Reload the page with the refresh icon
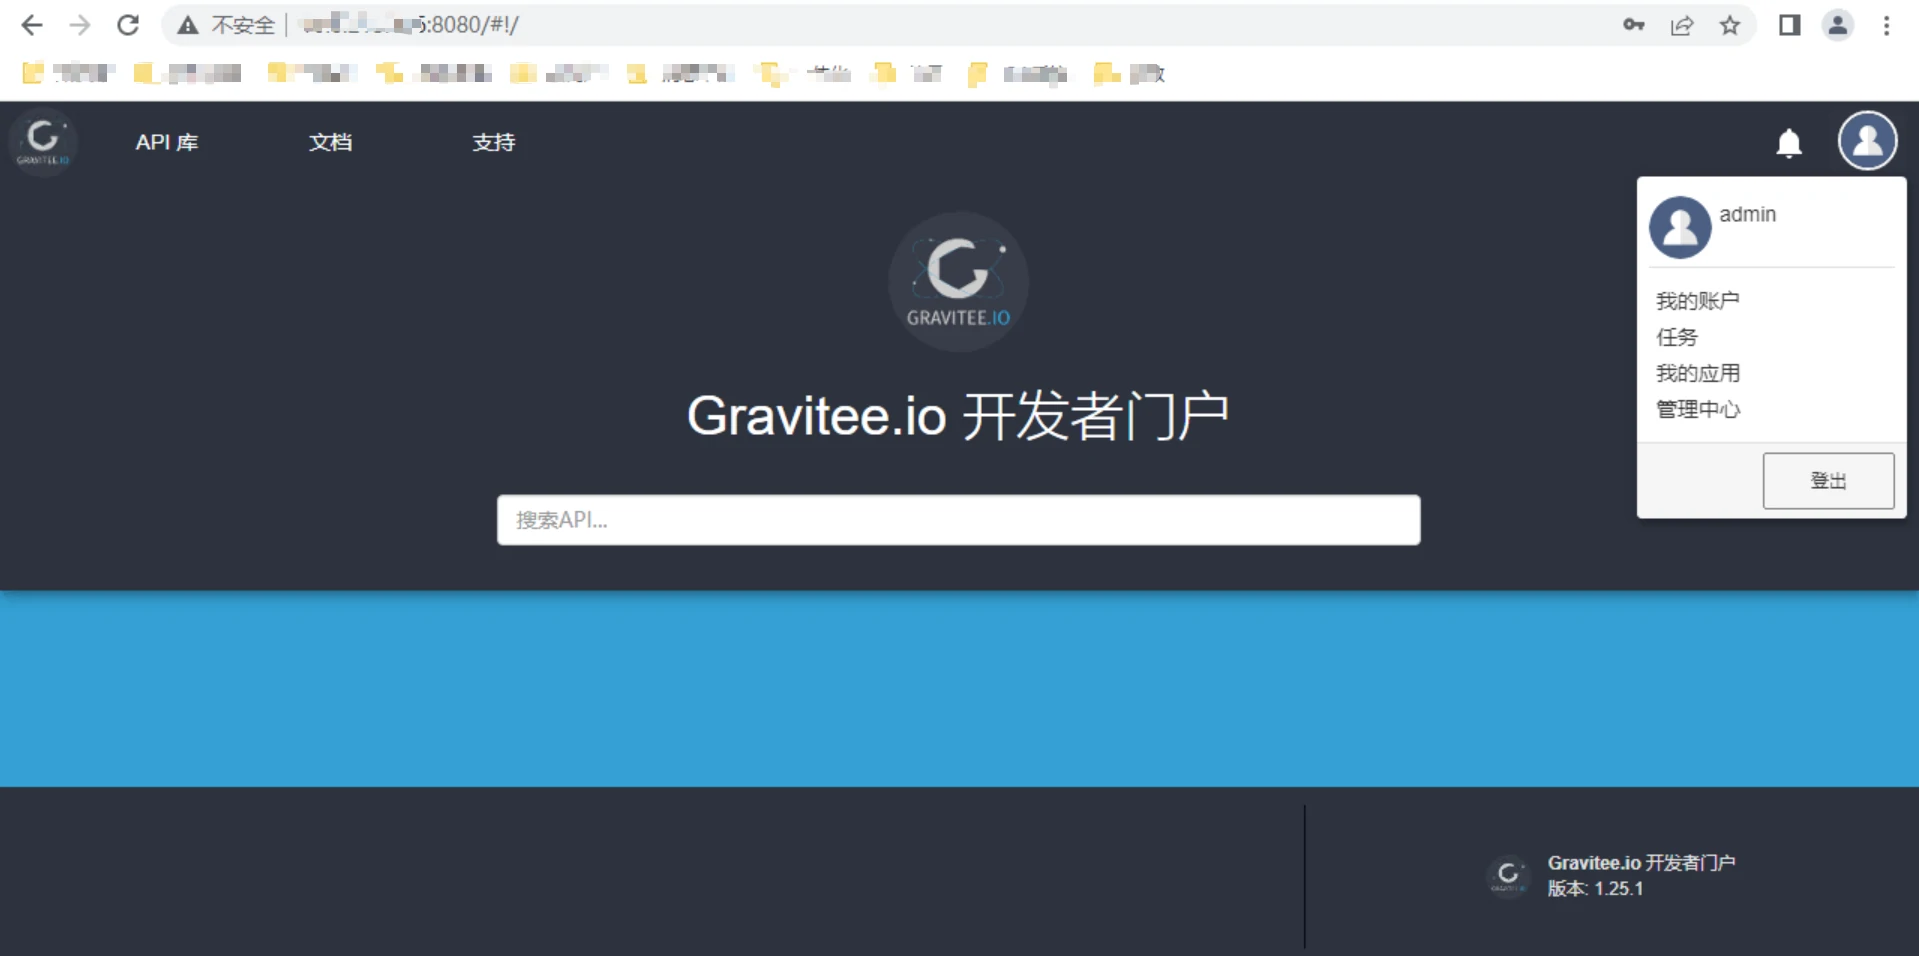The image size is (1919, 956). tap(128, 25)
